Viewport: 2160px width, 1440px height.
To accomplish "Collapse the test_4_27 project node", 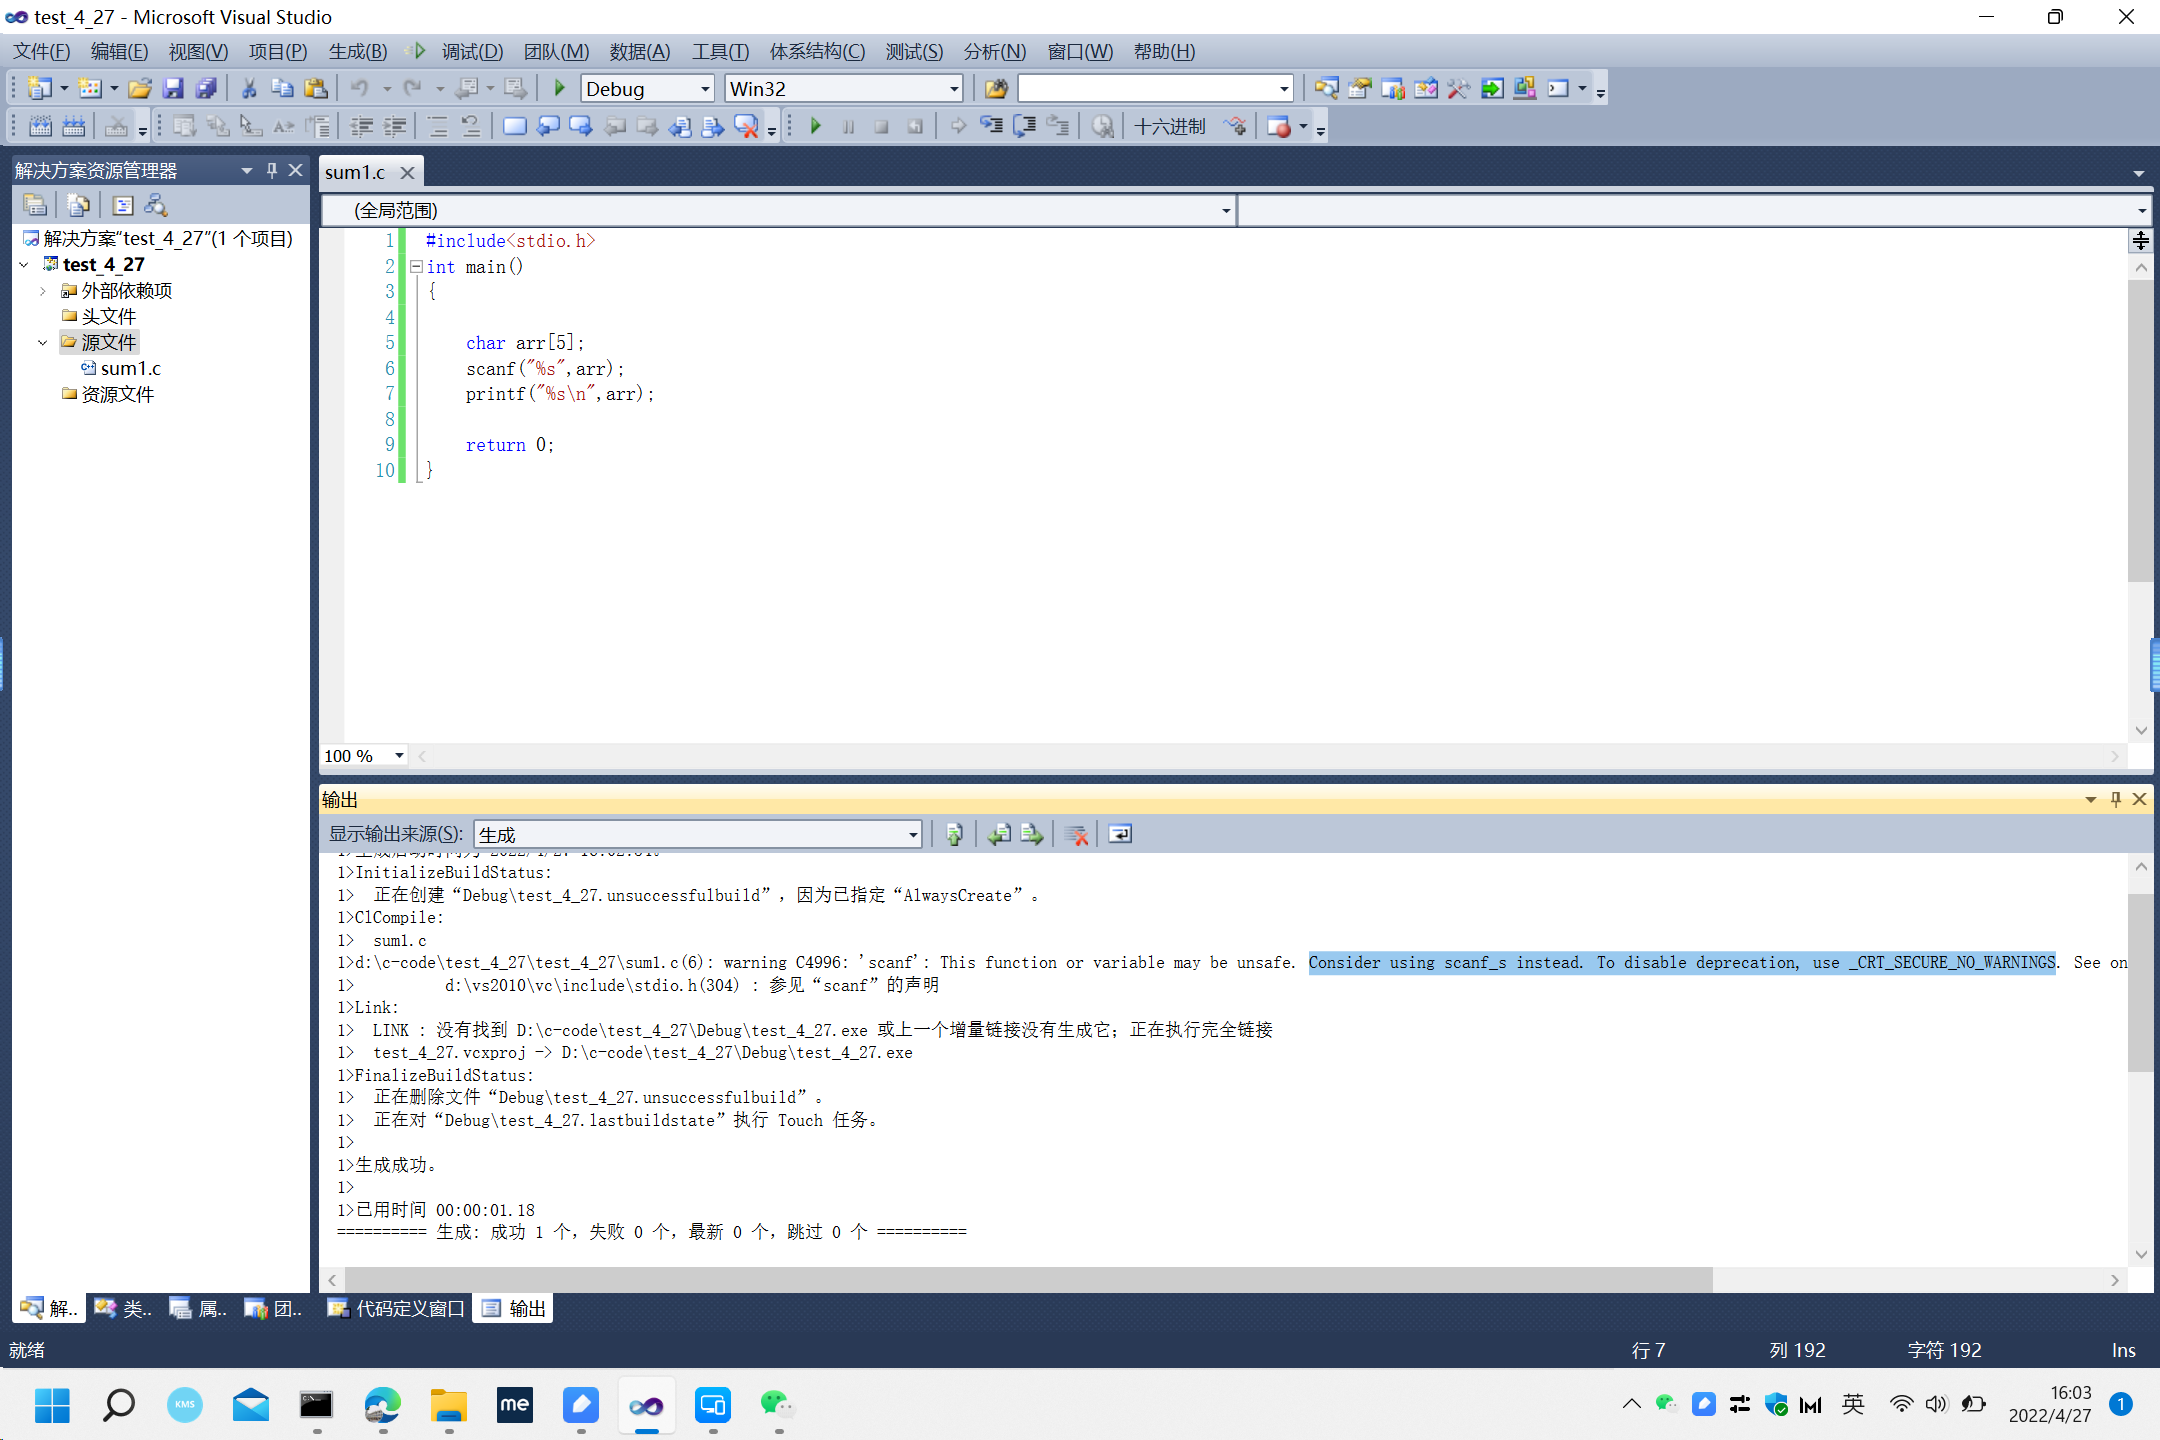I will tap(25, 265).
